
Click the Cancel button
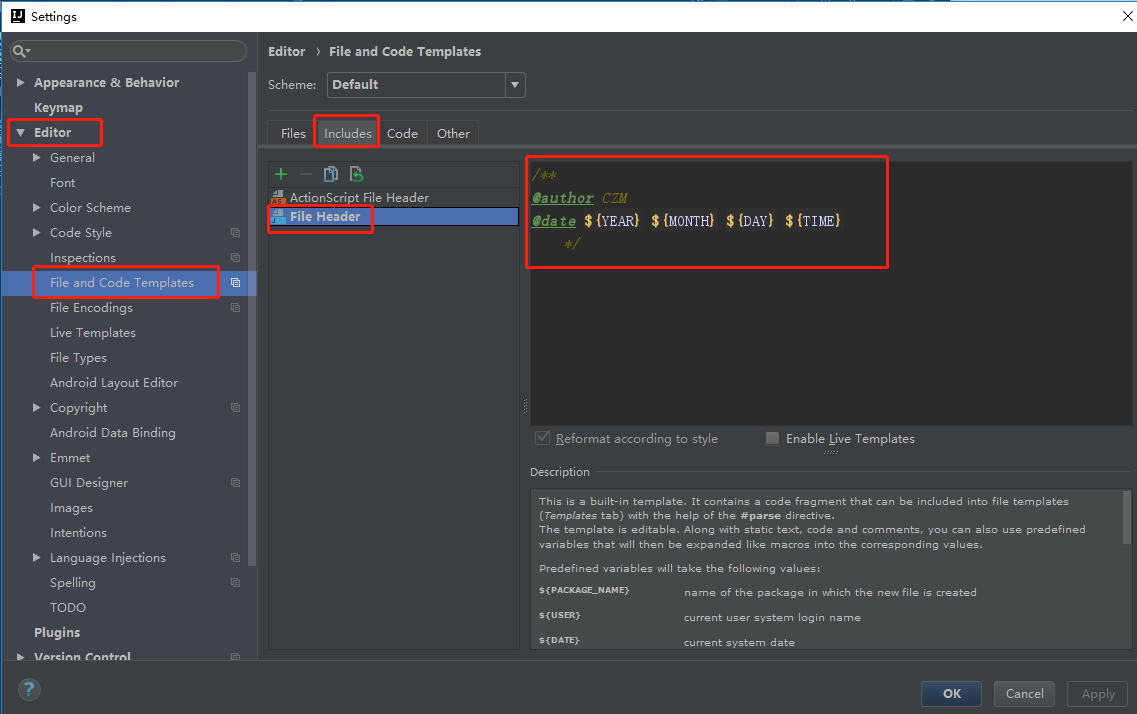[x=1025, y=694]
